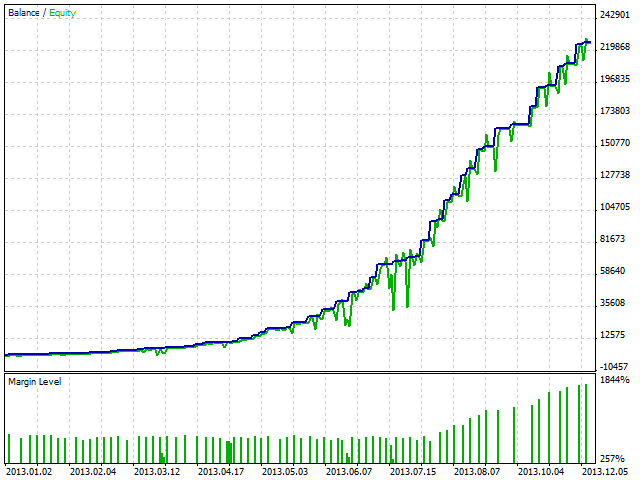Click the 2013.07.15 date label
The height and width of the screenshot is (480, 640).
tap(413, 472)
